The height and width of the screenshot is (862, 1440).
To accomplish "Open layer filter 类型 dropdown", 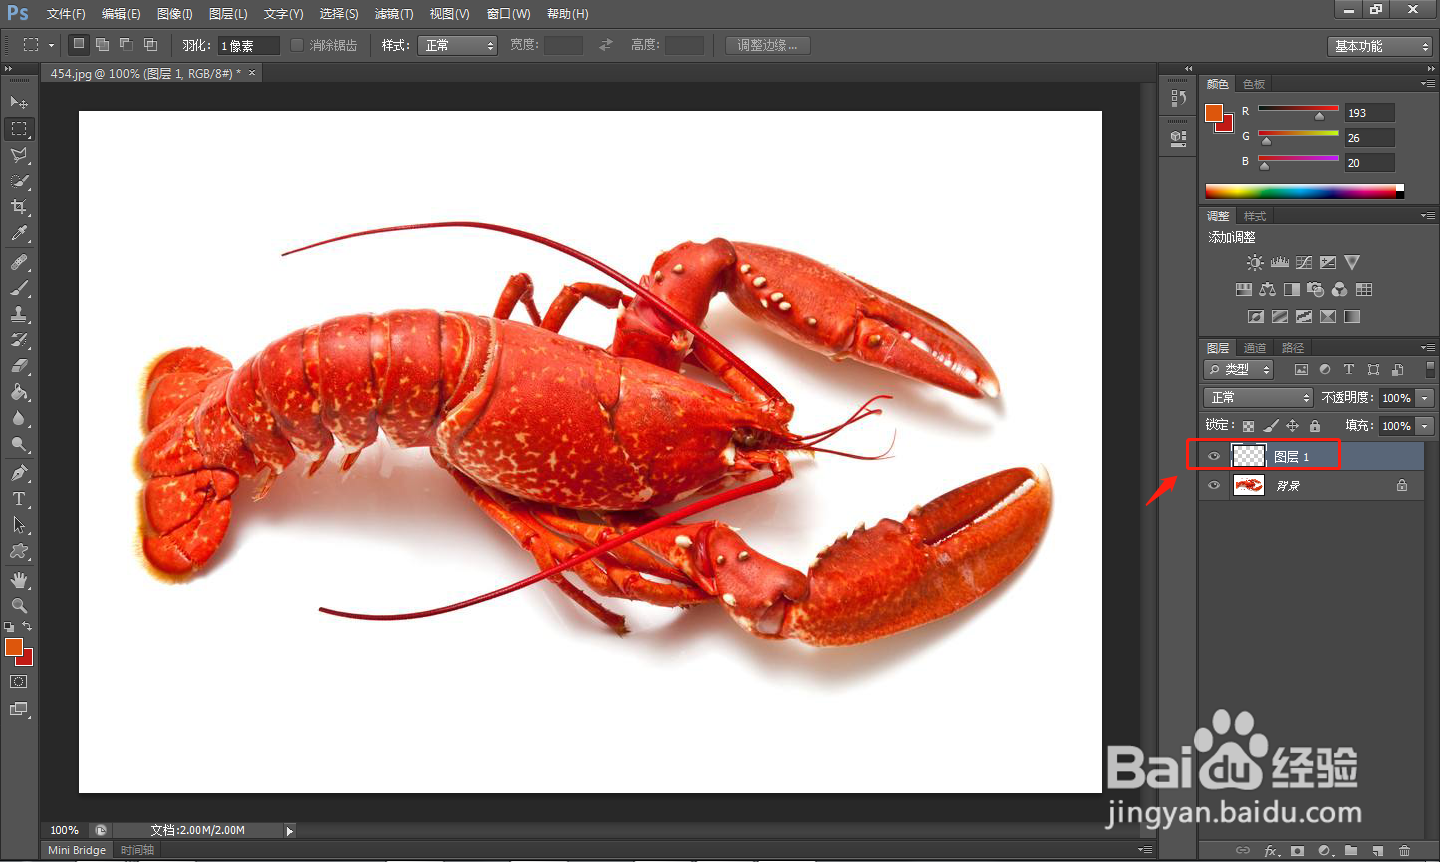I will click(x=1239, y=370).
